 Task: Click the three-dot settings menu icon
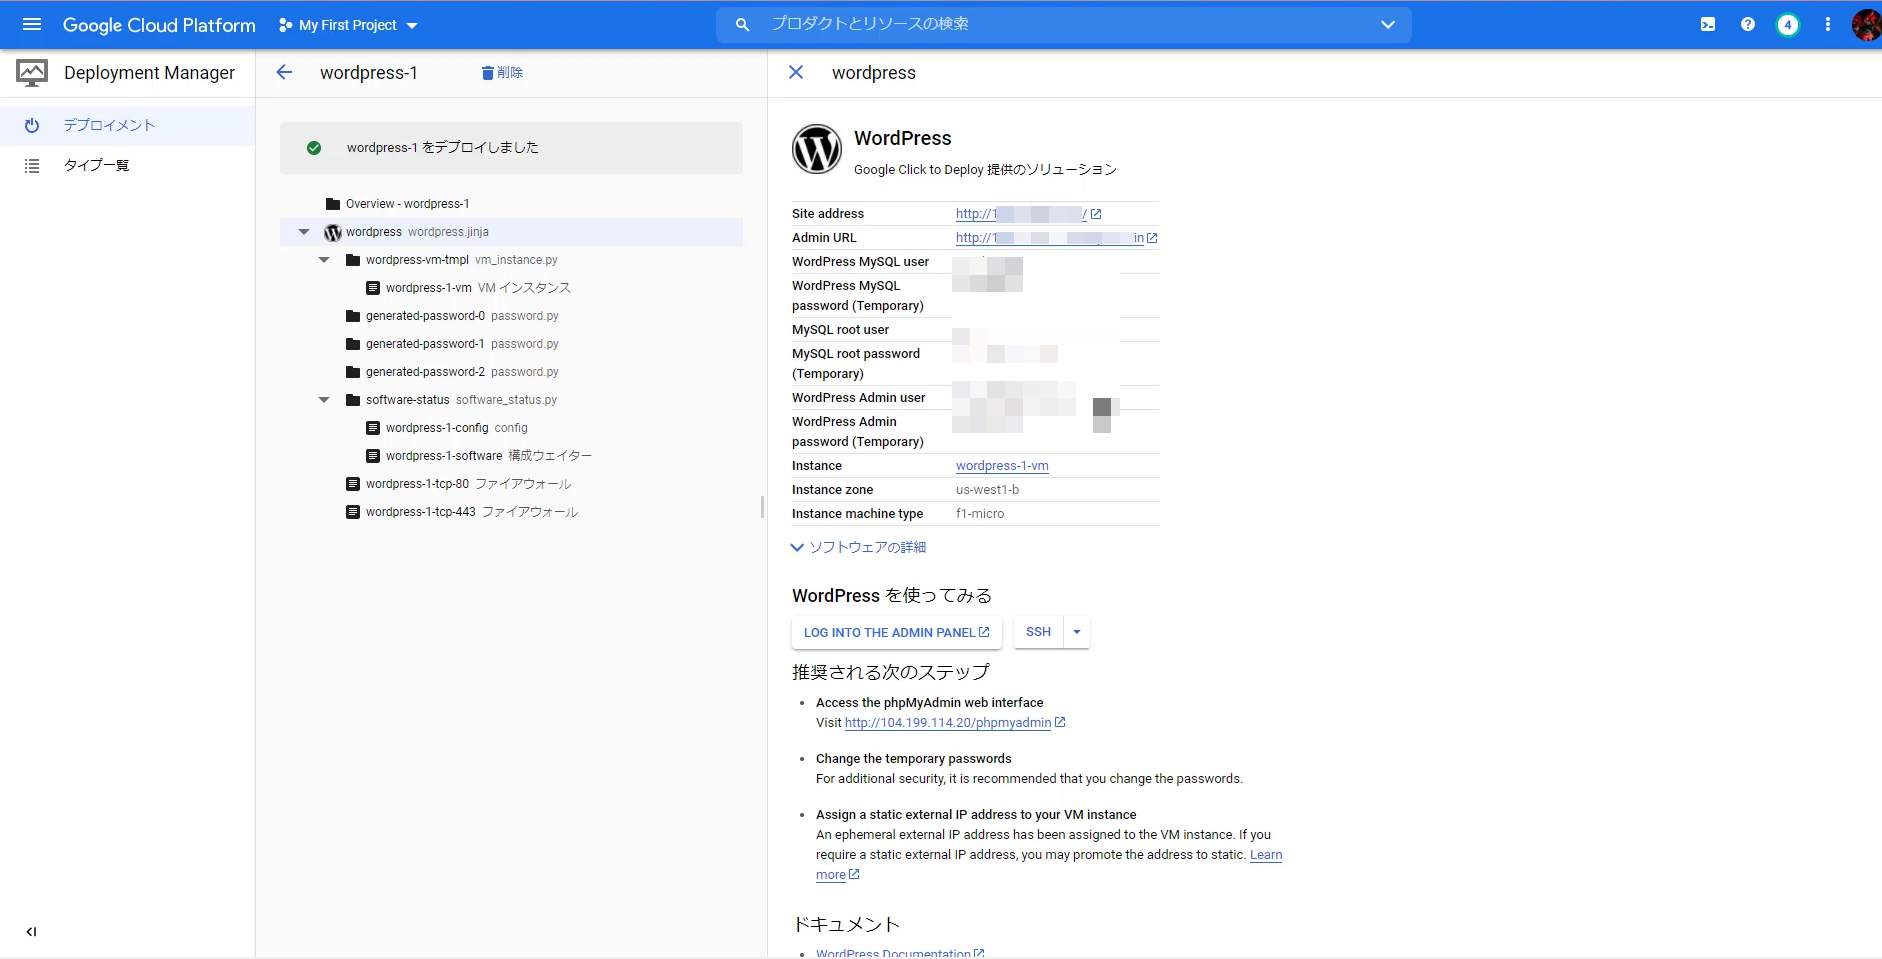coord(1828,24)
